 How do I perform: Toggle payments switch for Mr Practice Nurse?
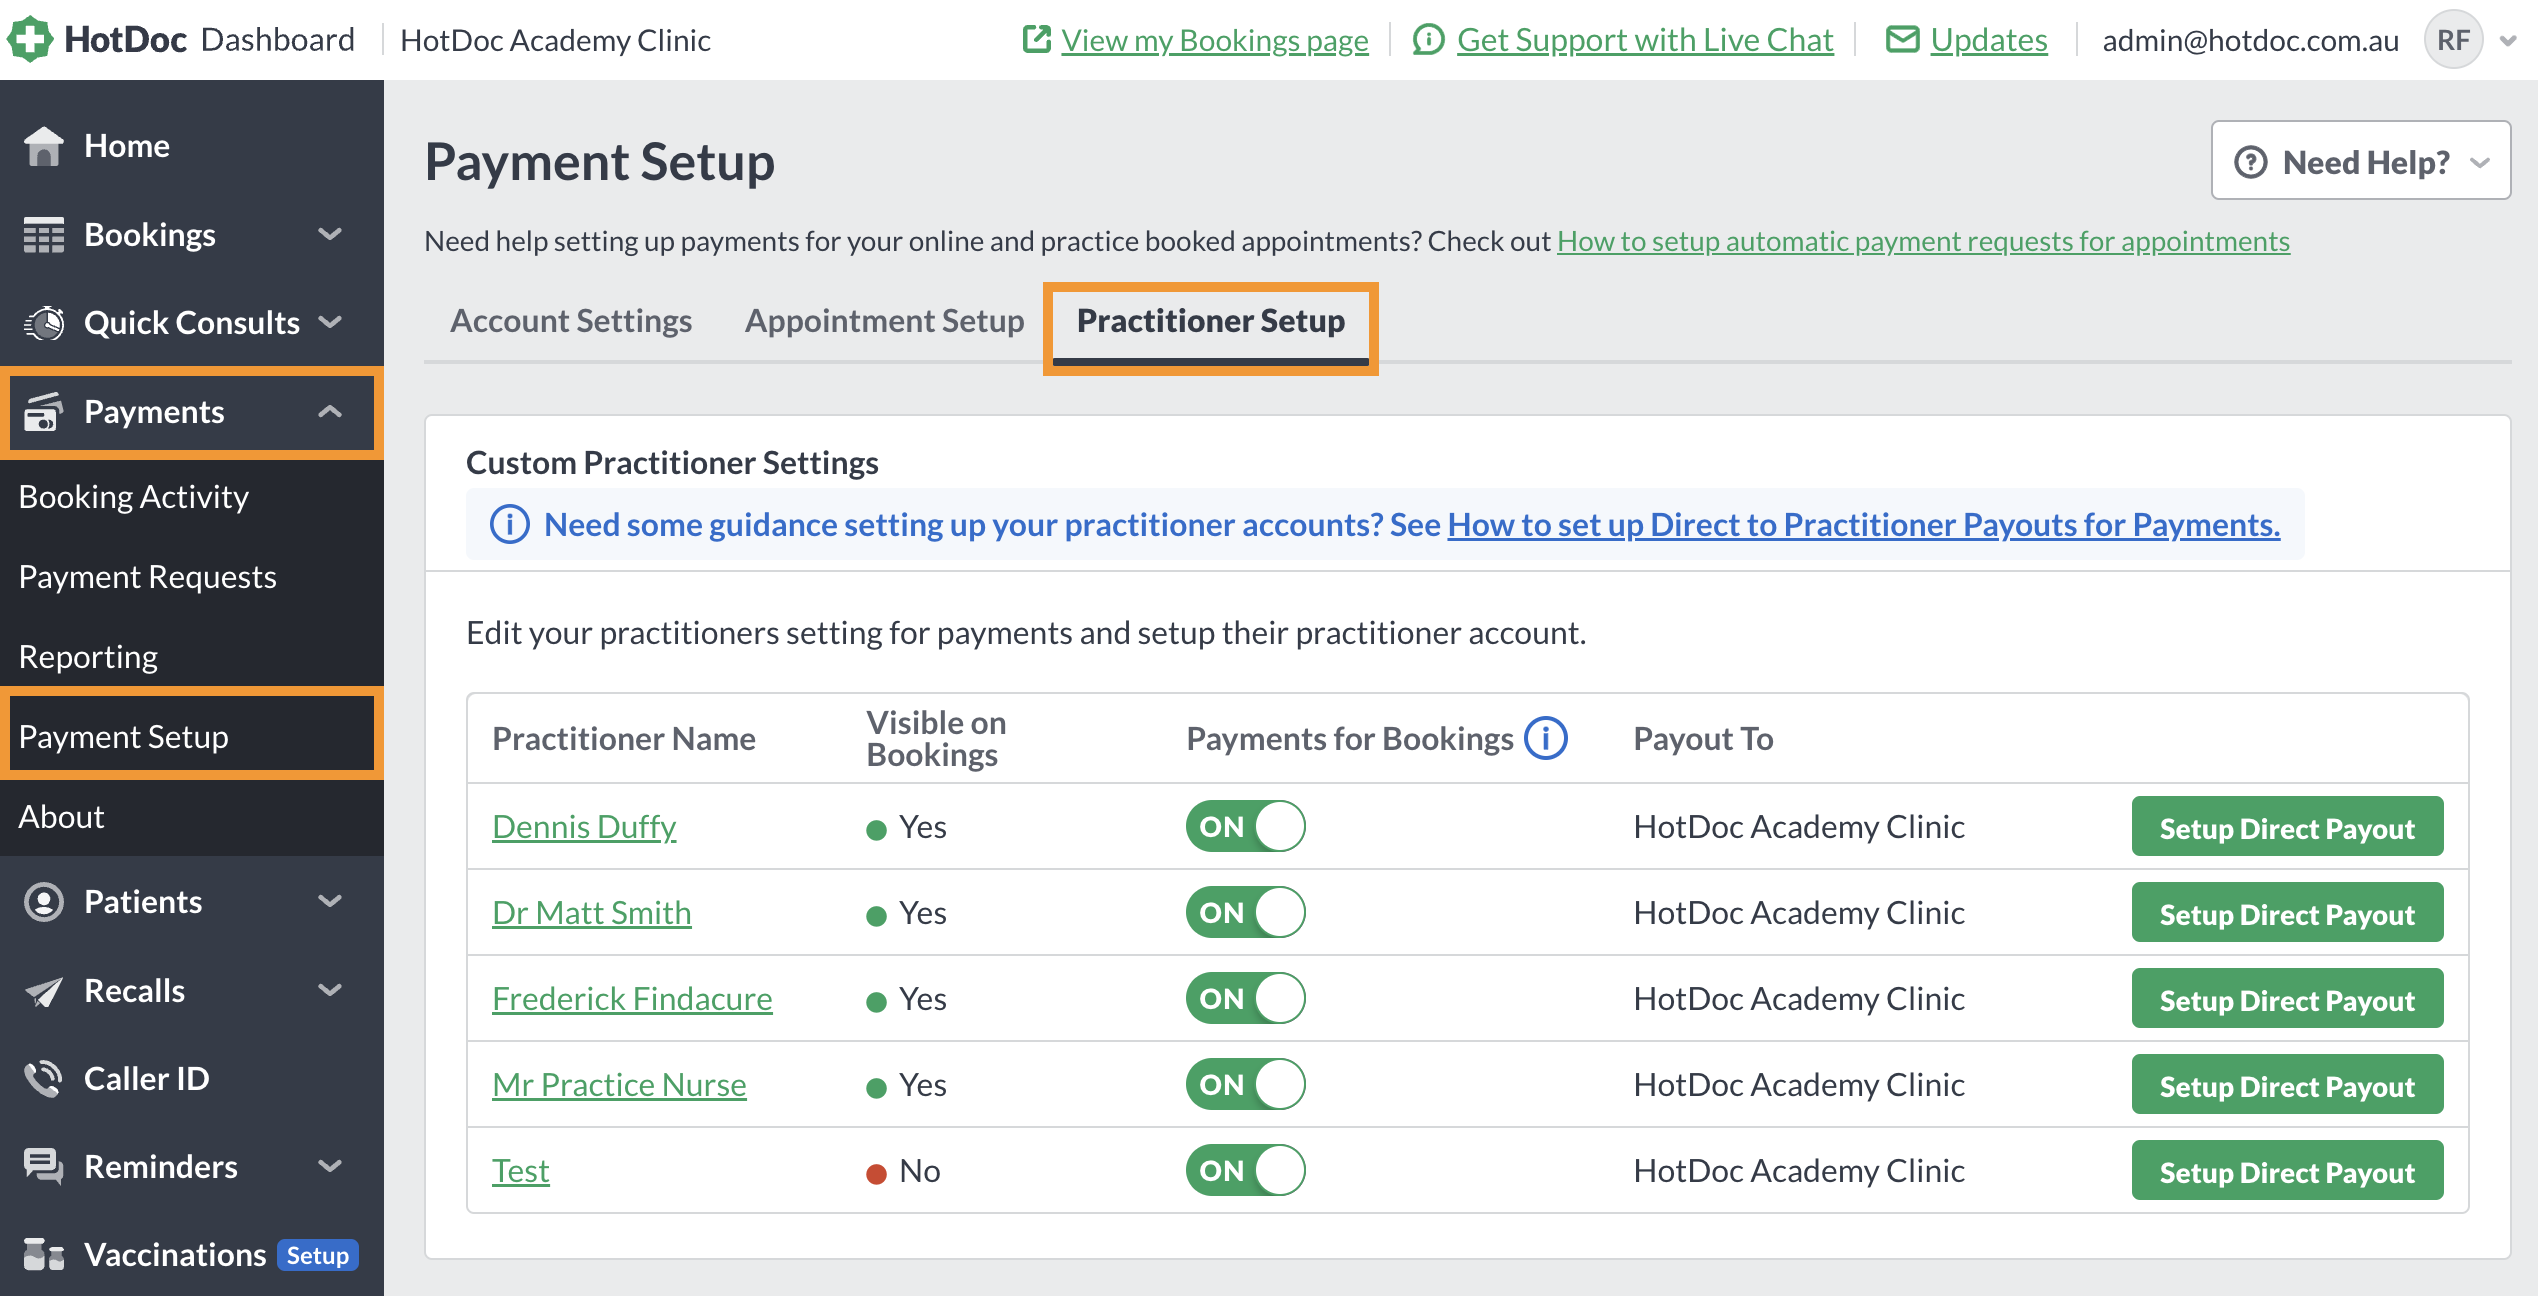point(1246,1085)
